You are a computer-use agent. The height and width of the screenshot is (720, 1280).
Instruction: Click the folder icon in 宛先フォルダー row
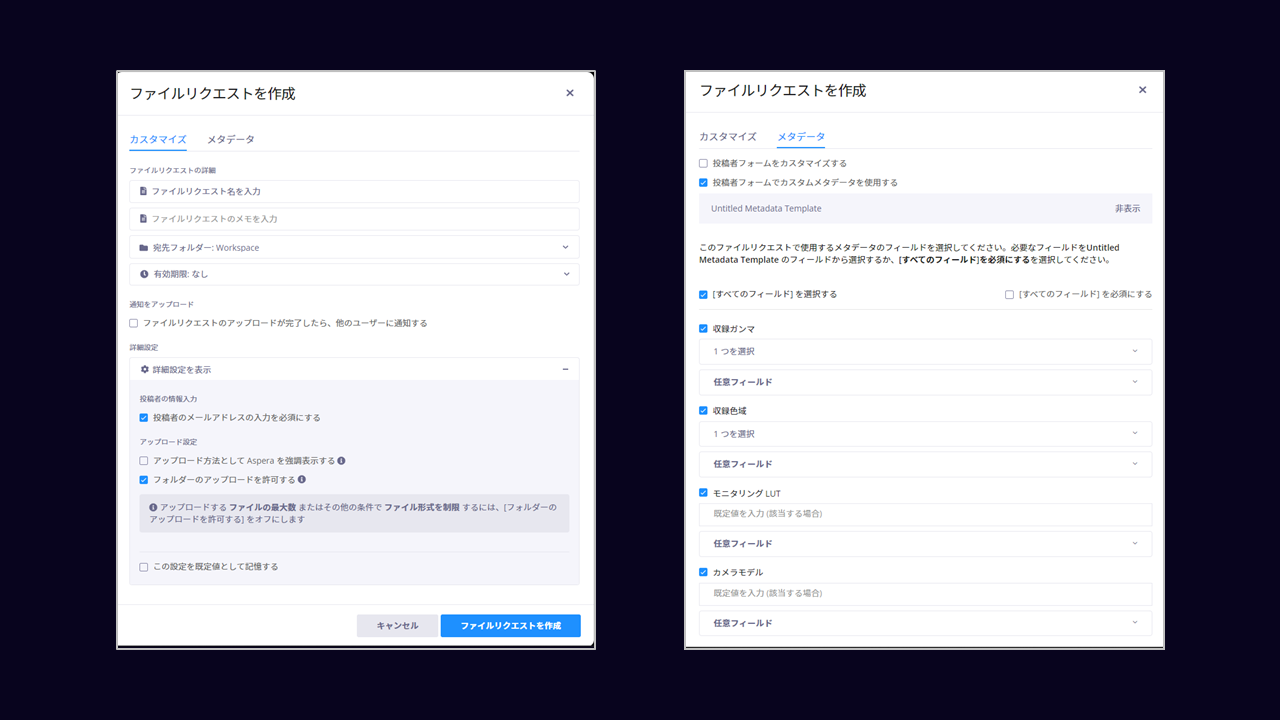coord(144,247)
